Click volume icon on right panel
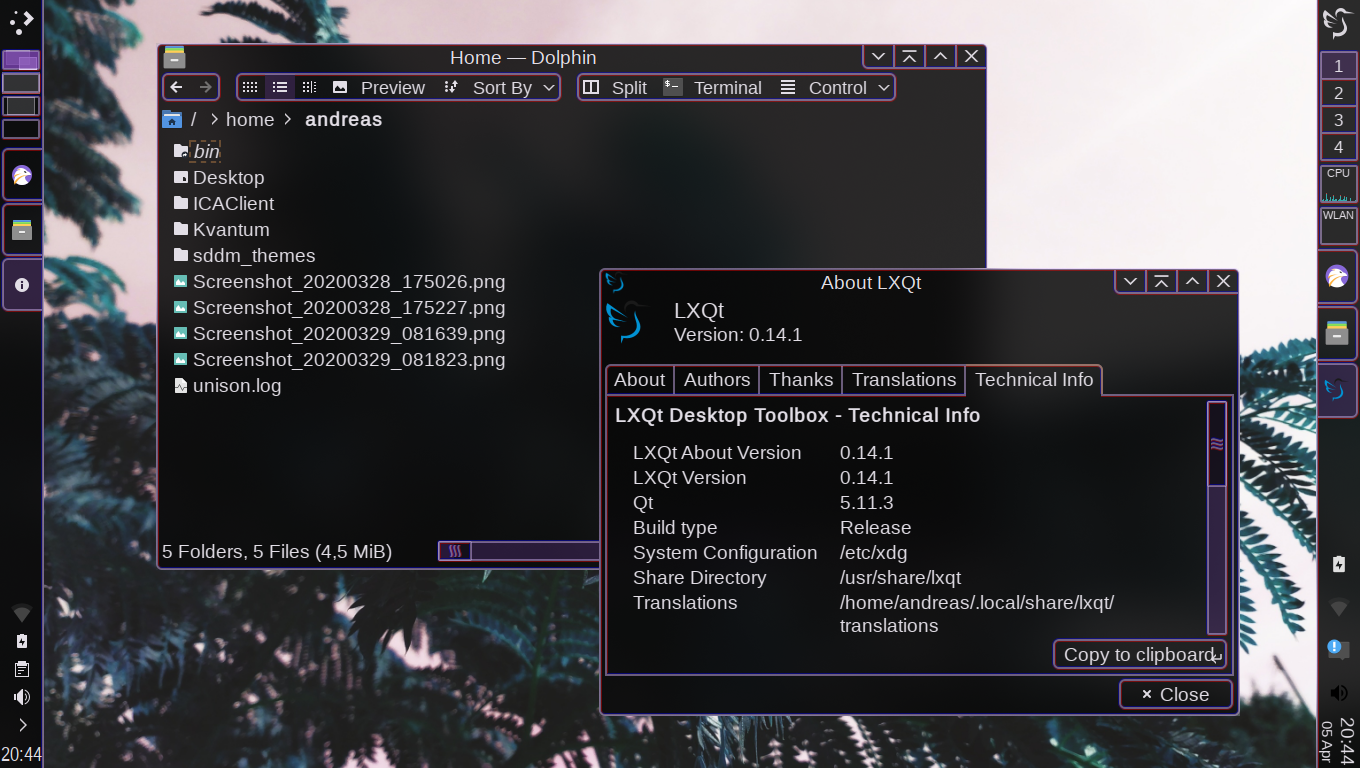Screen dimensions: 1360x768 [1338, 692]
